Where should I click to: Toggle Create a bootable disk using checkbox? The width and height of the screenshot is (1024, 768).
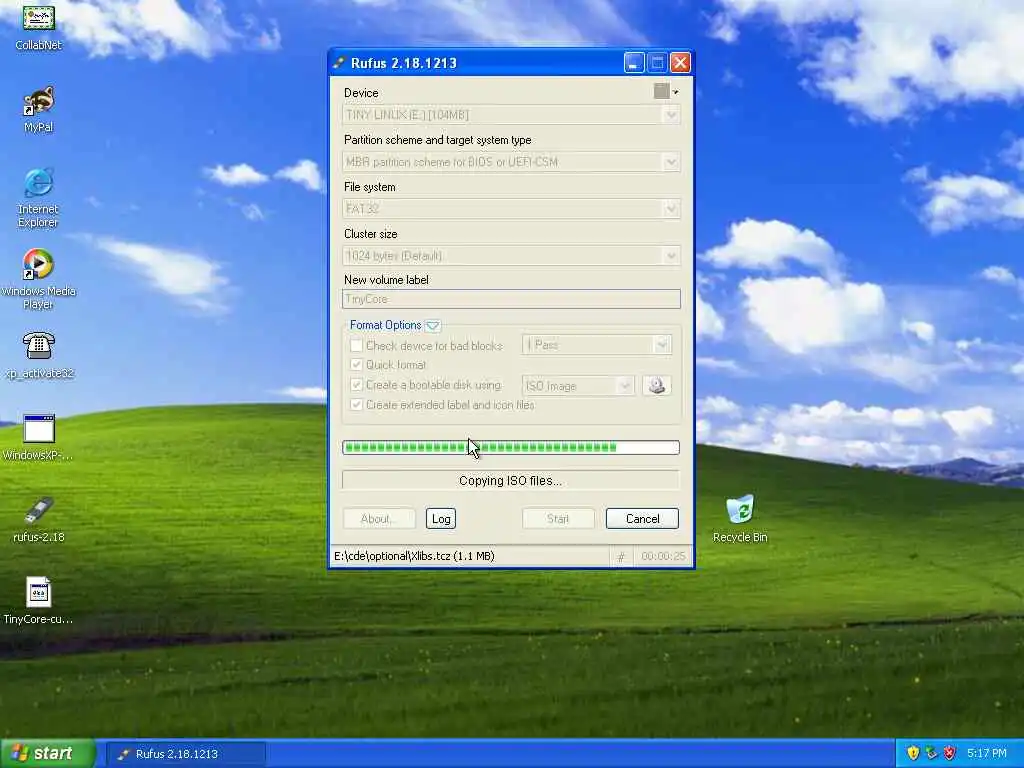click(357, 385)
